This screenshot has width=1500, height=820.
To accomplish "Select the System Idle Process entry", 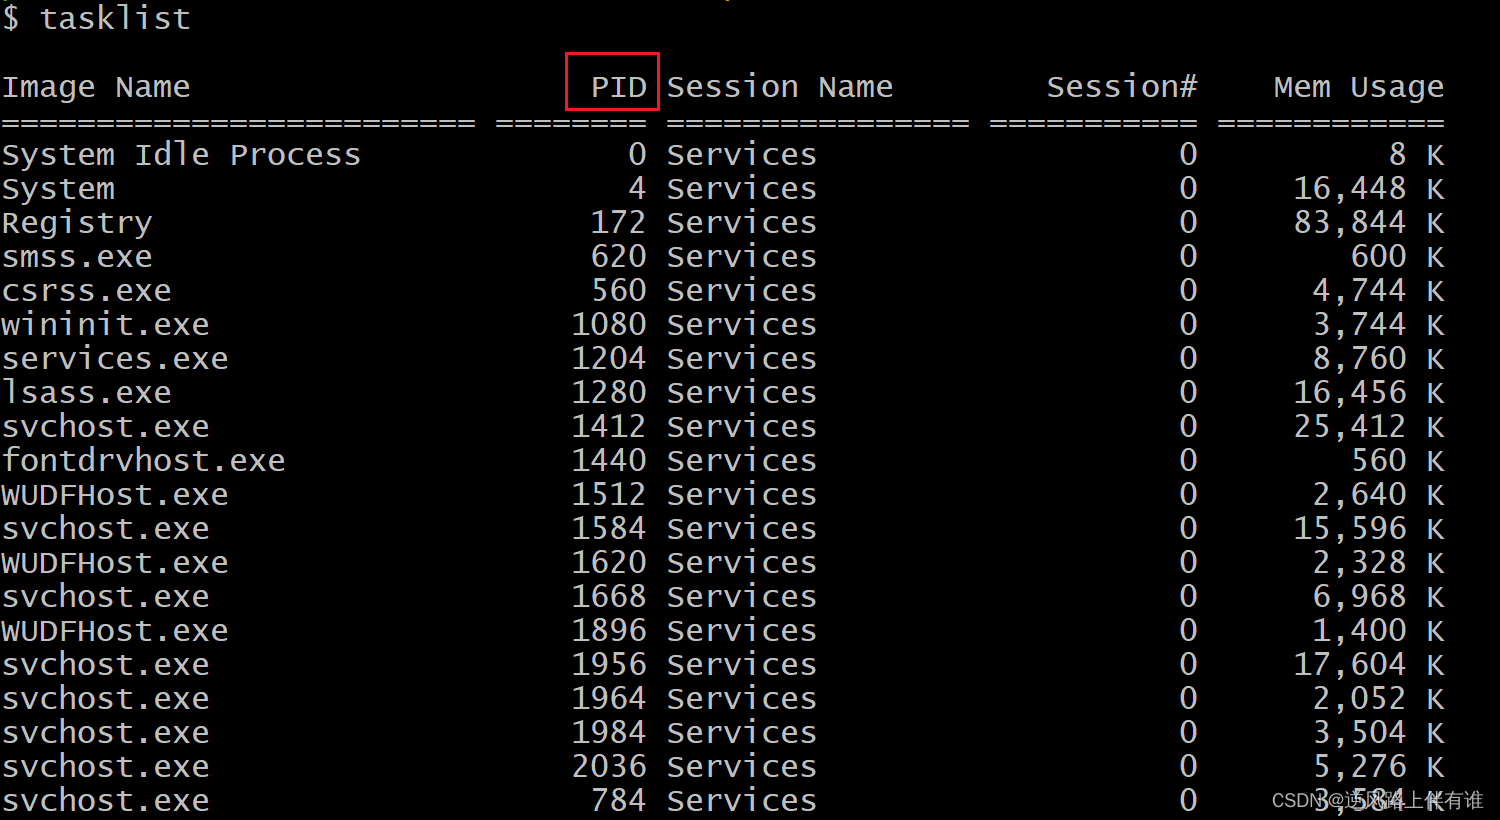I will pos(181,155).
